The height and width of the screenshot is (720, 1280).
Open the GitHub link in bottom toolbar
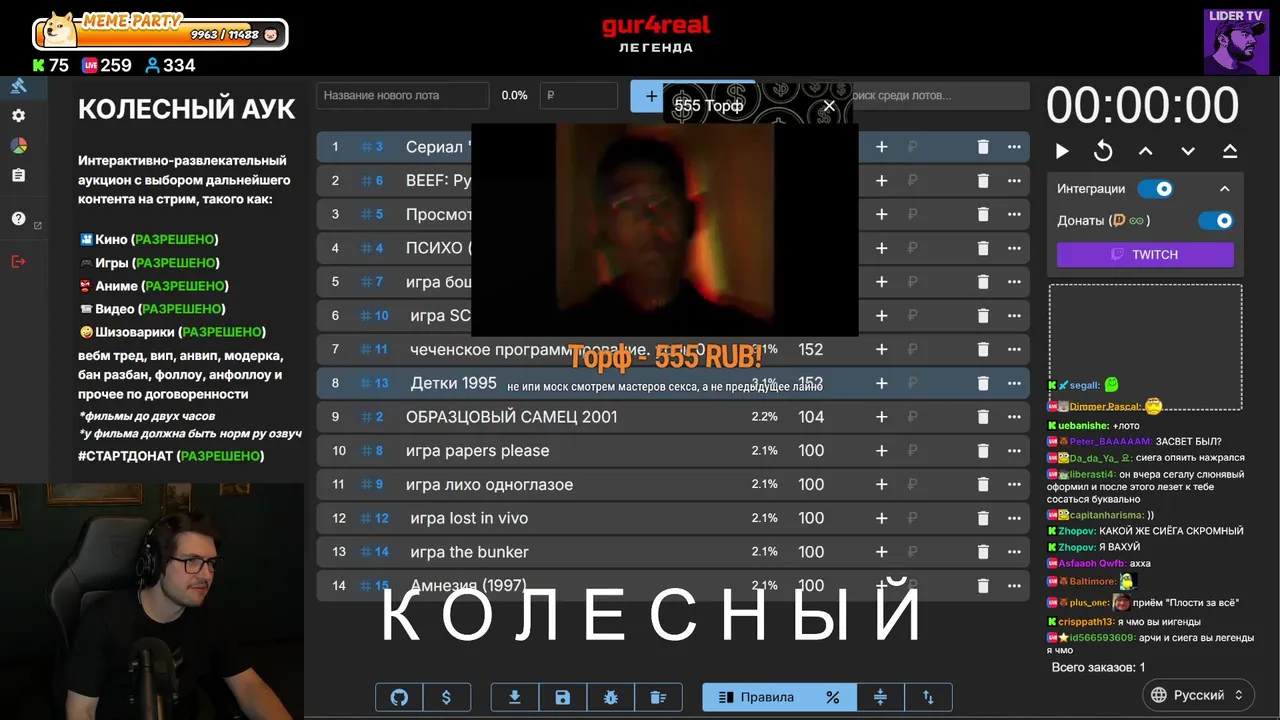(399, 697)
